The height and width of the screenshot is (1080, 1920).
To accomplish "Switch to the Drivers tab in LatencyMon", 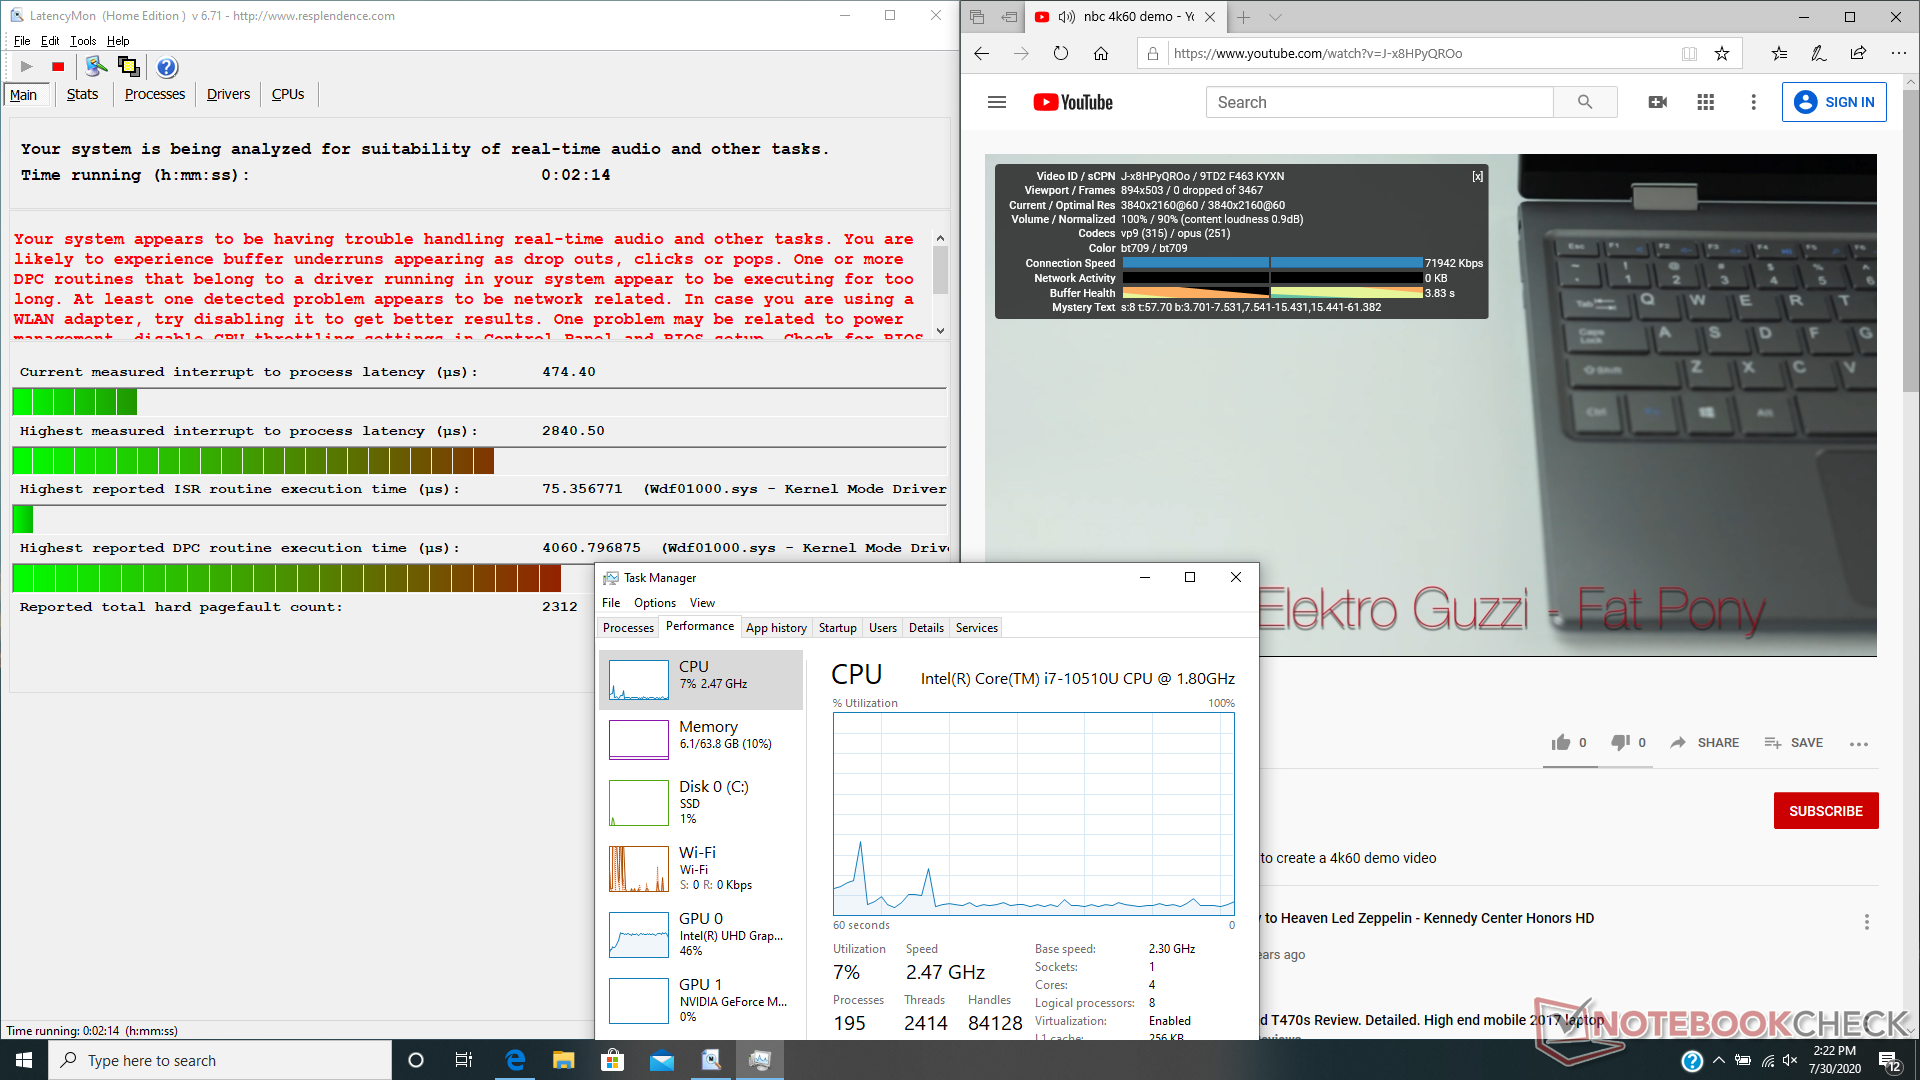I will (x=228, y=94).
